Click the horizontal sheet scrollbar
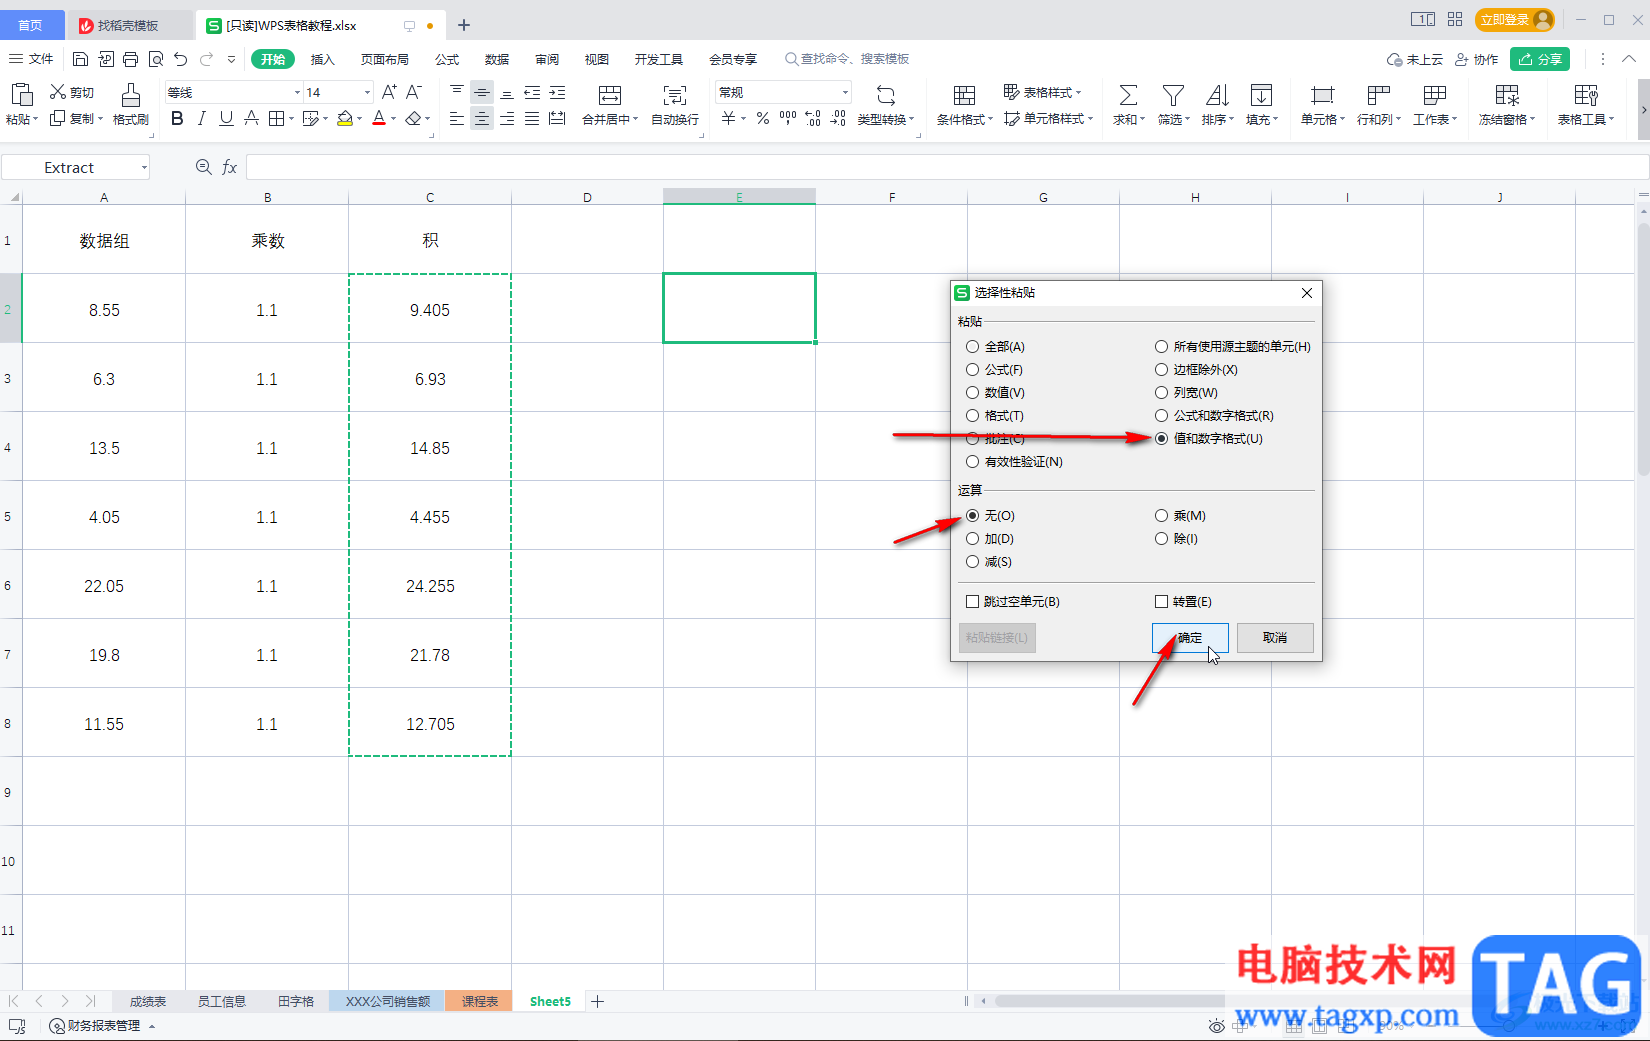The image size is (1650, 1041). (x=1110, y=1001)
